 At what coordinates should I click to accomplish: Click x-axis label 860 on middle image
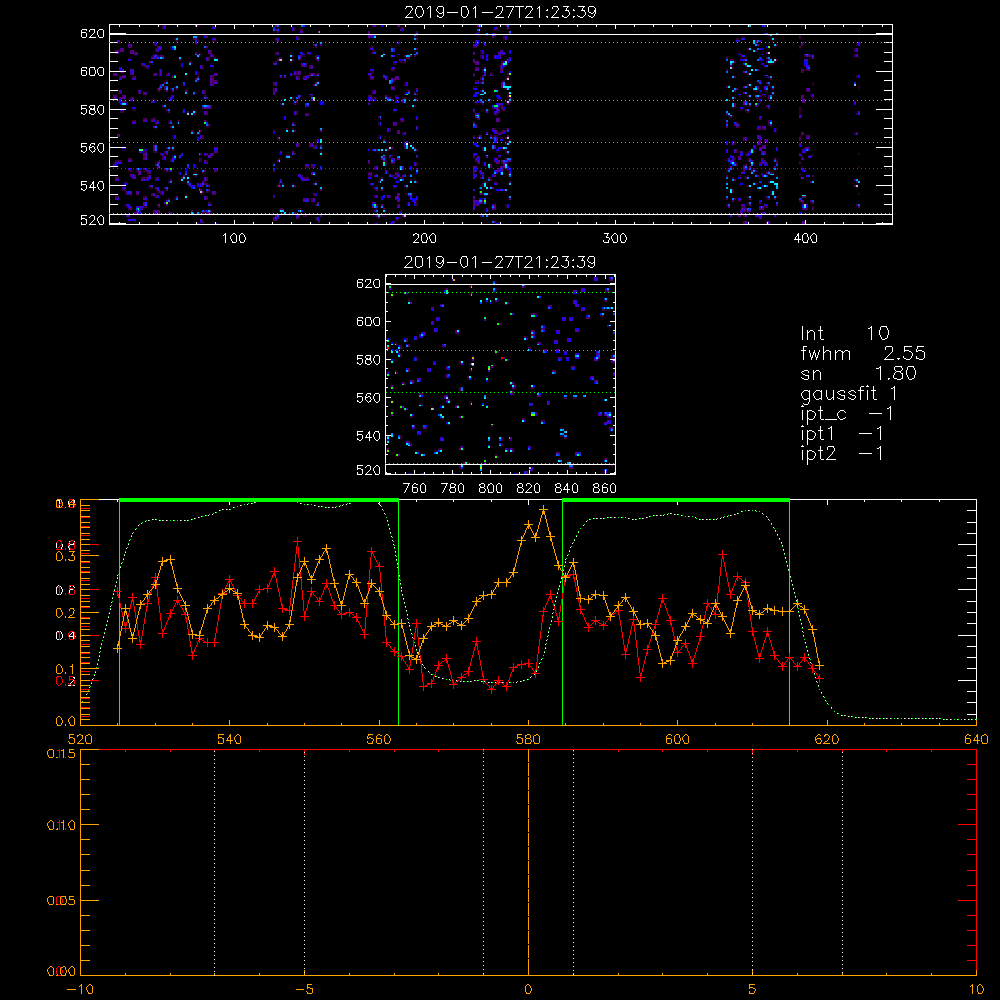click(605, 489)
